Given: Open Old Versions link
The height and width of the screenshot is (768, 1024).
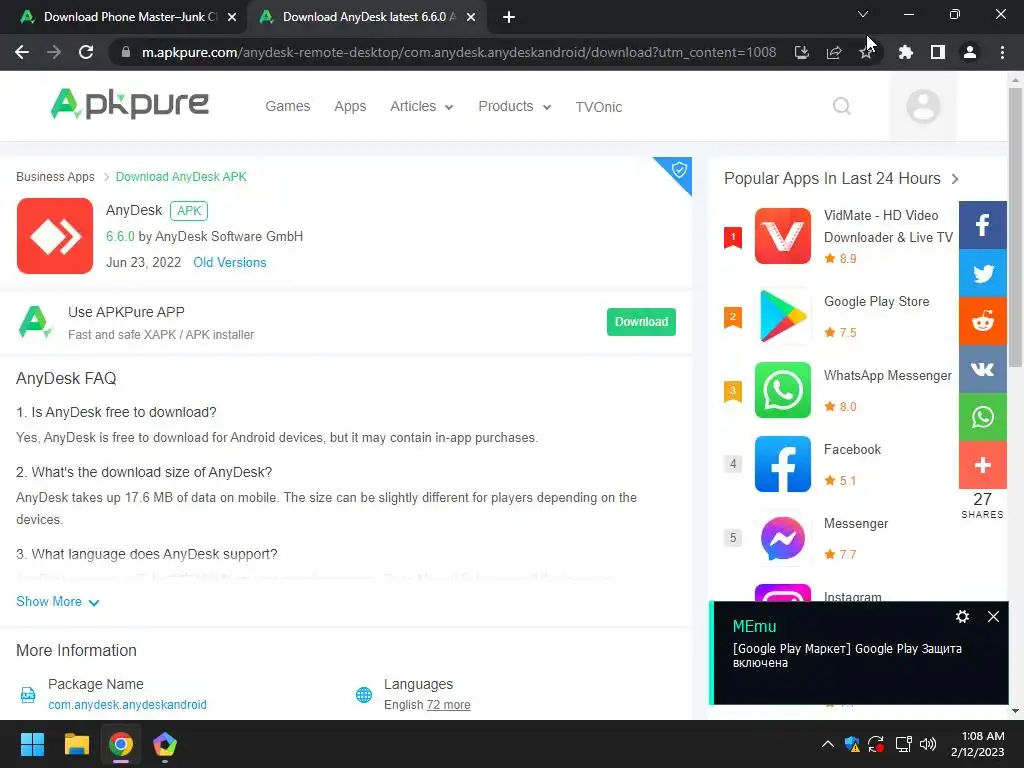Looking at the screenshot, I should 230,263.
